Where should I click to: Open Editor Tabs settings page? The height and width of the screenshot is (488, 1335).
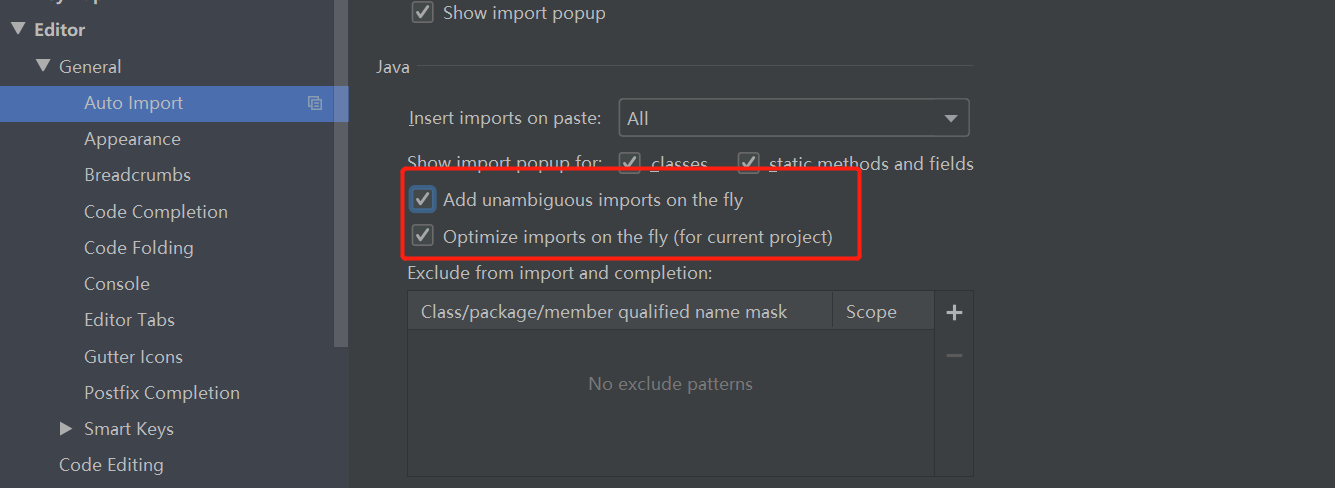point(129,320)
